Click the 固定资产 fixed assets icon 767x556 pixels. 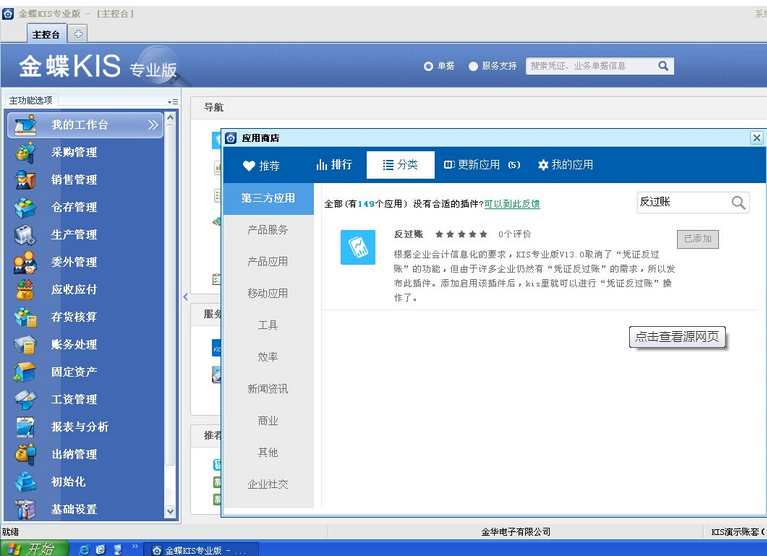[x=25, y=372]
